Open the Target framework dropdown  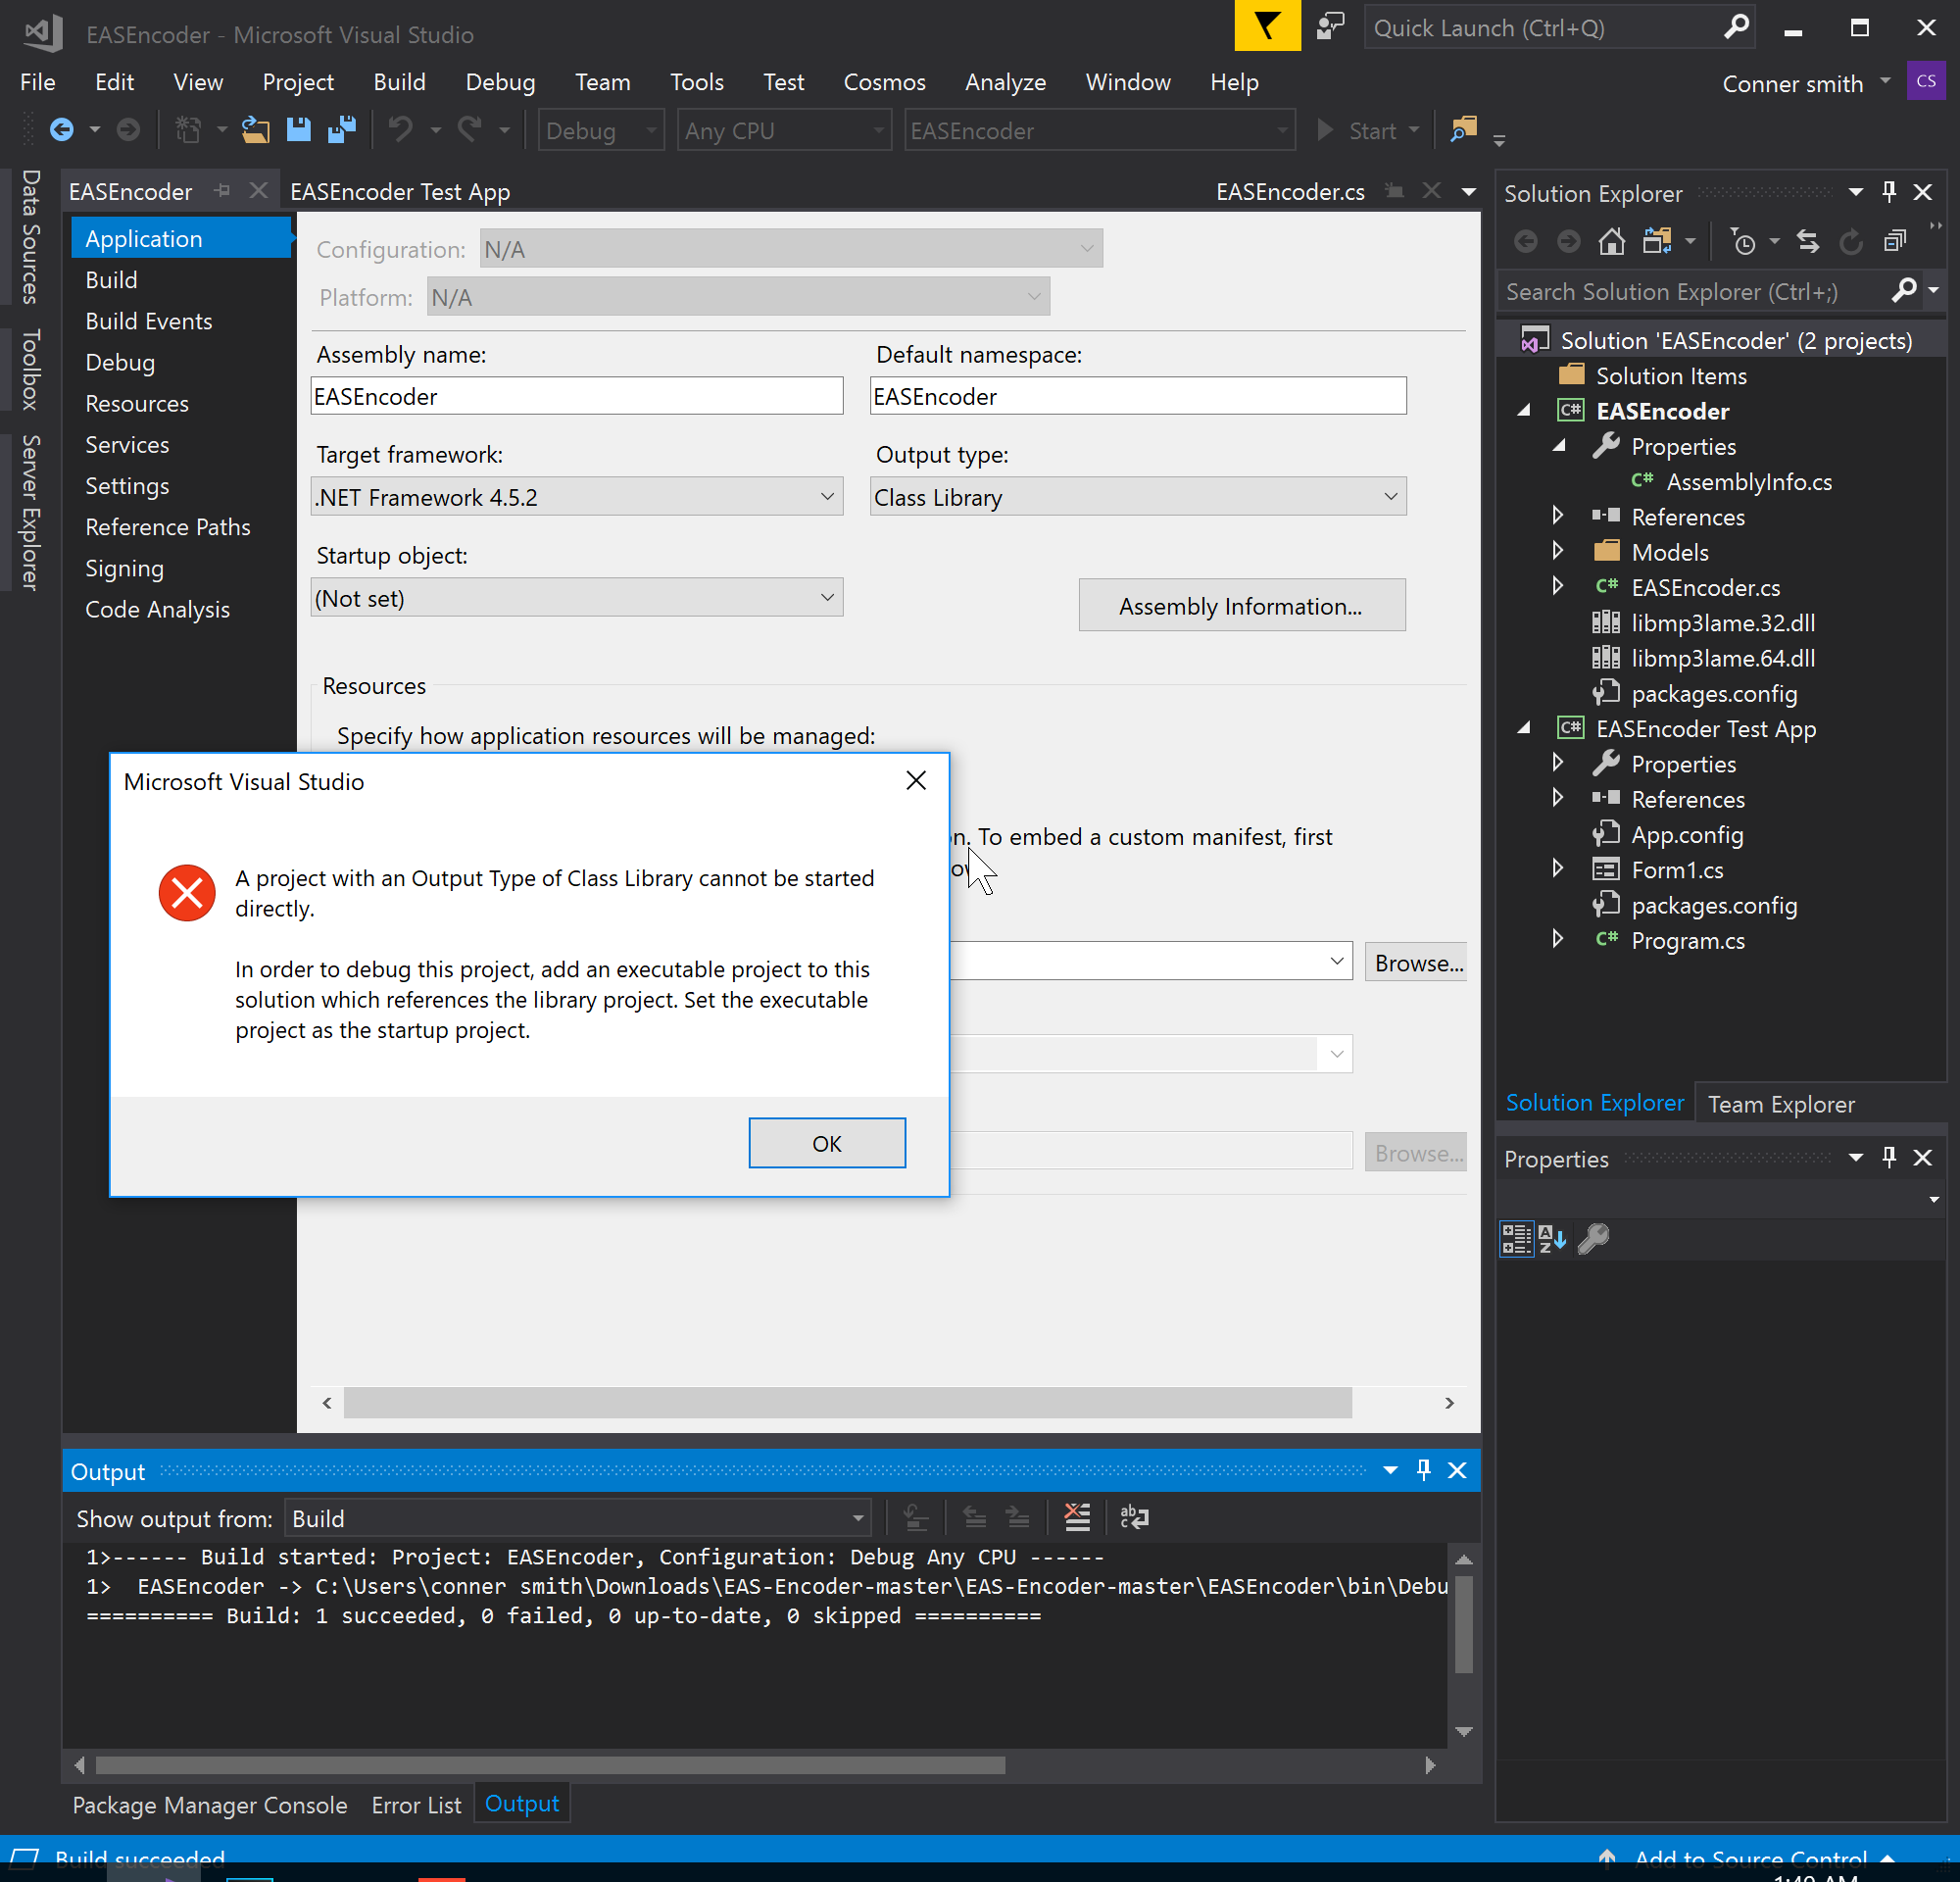(577, 497)
